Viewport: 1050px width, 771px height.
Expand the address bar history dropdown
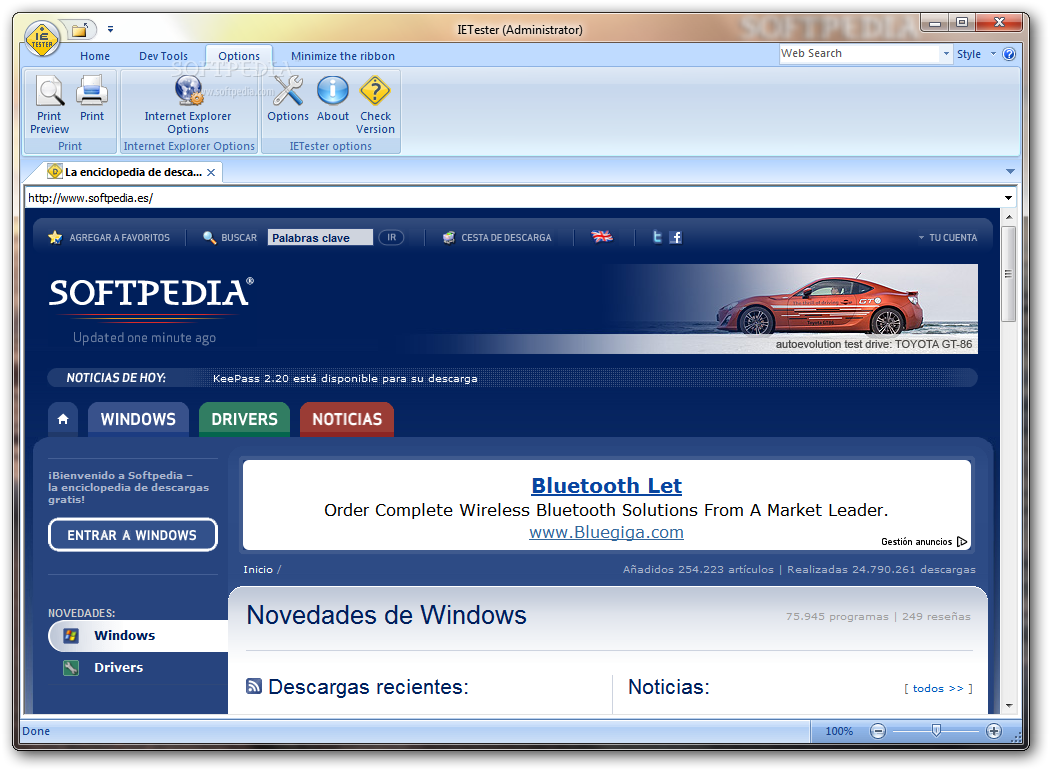click(x=1008, y=198)
